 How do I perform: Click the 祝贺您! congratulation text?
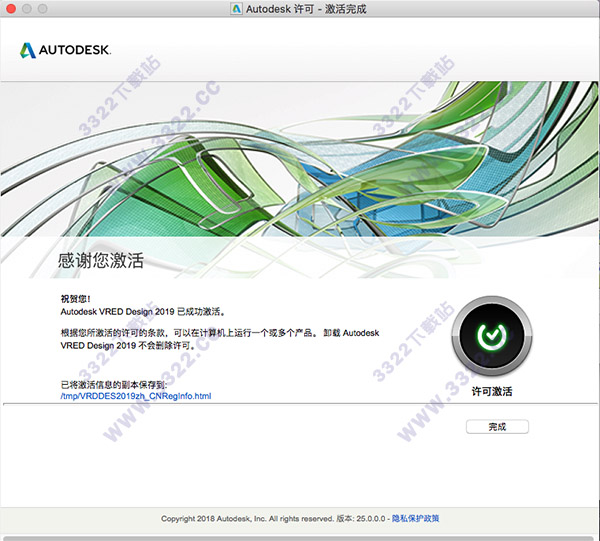[x=77, y=299]
